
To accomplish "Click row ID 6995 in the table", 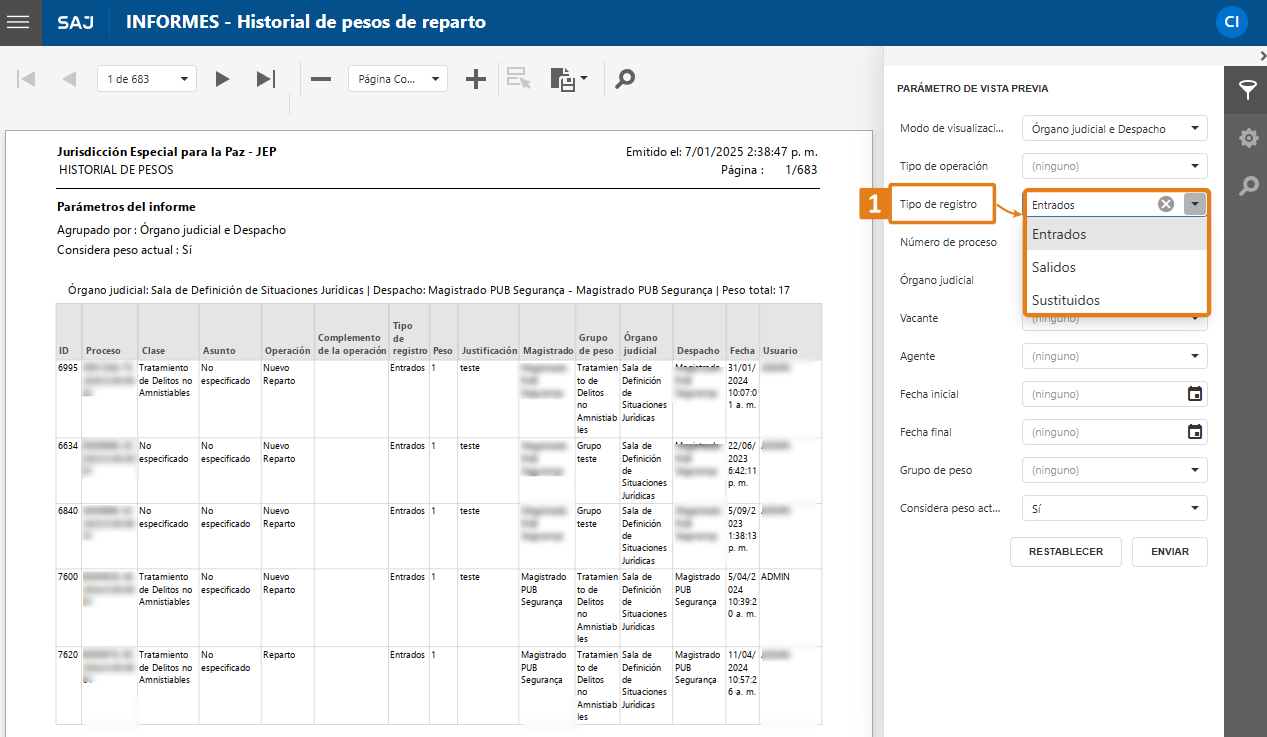I will pos(439,397).
